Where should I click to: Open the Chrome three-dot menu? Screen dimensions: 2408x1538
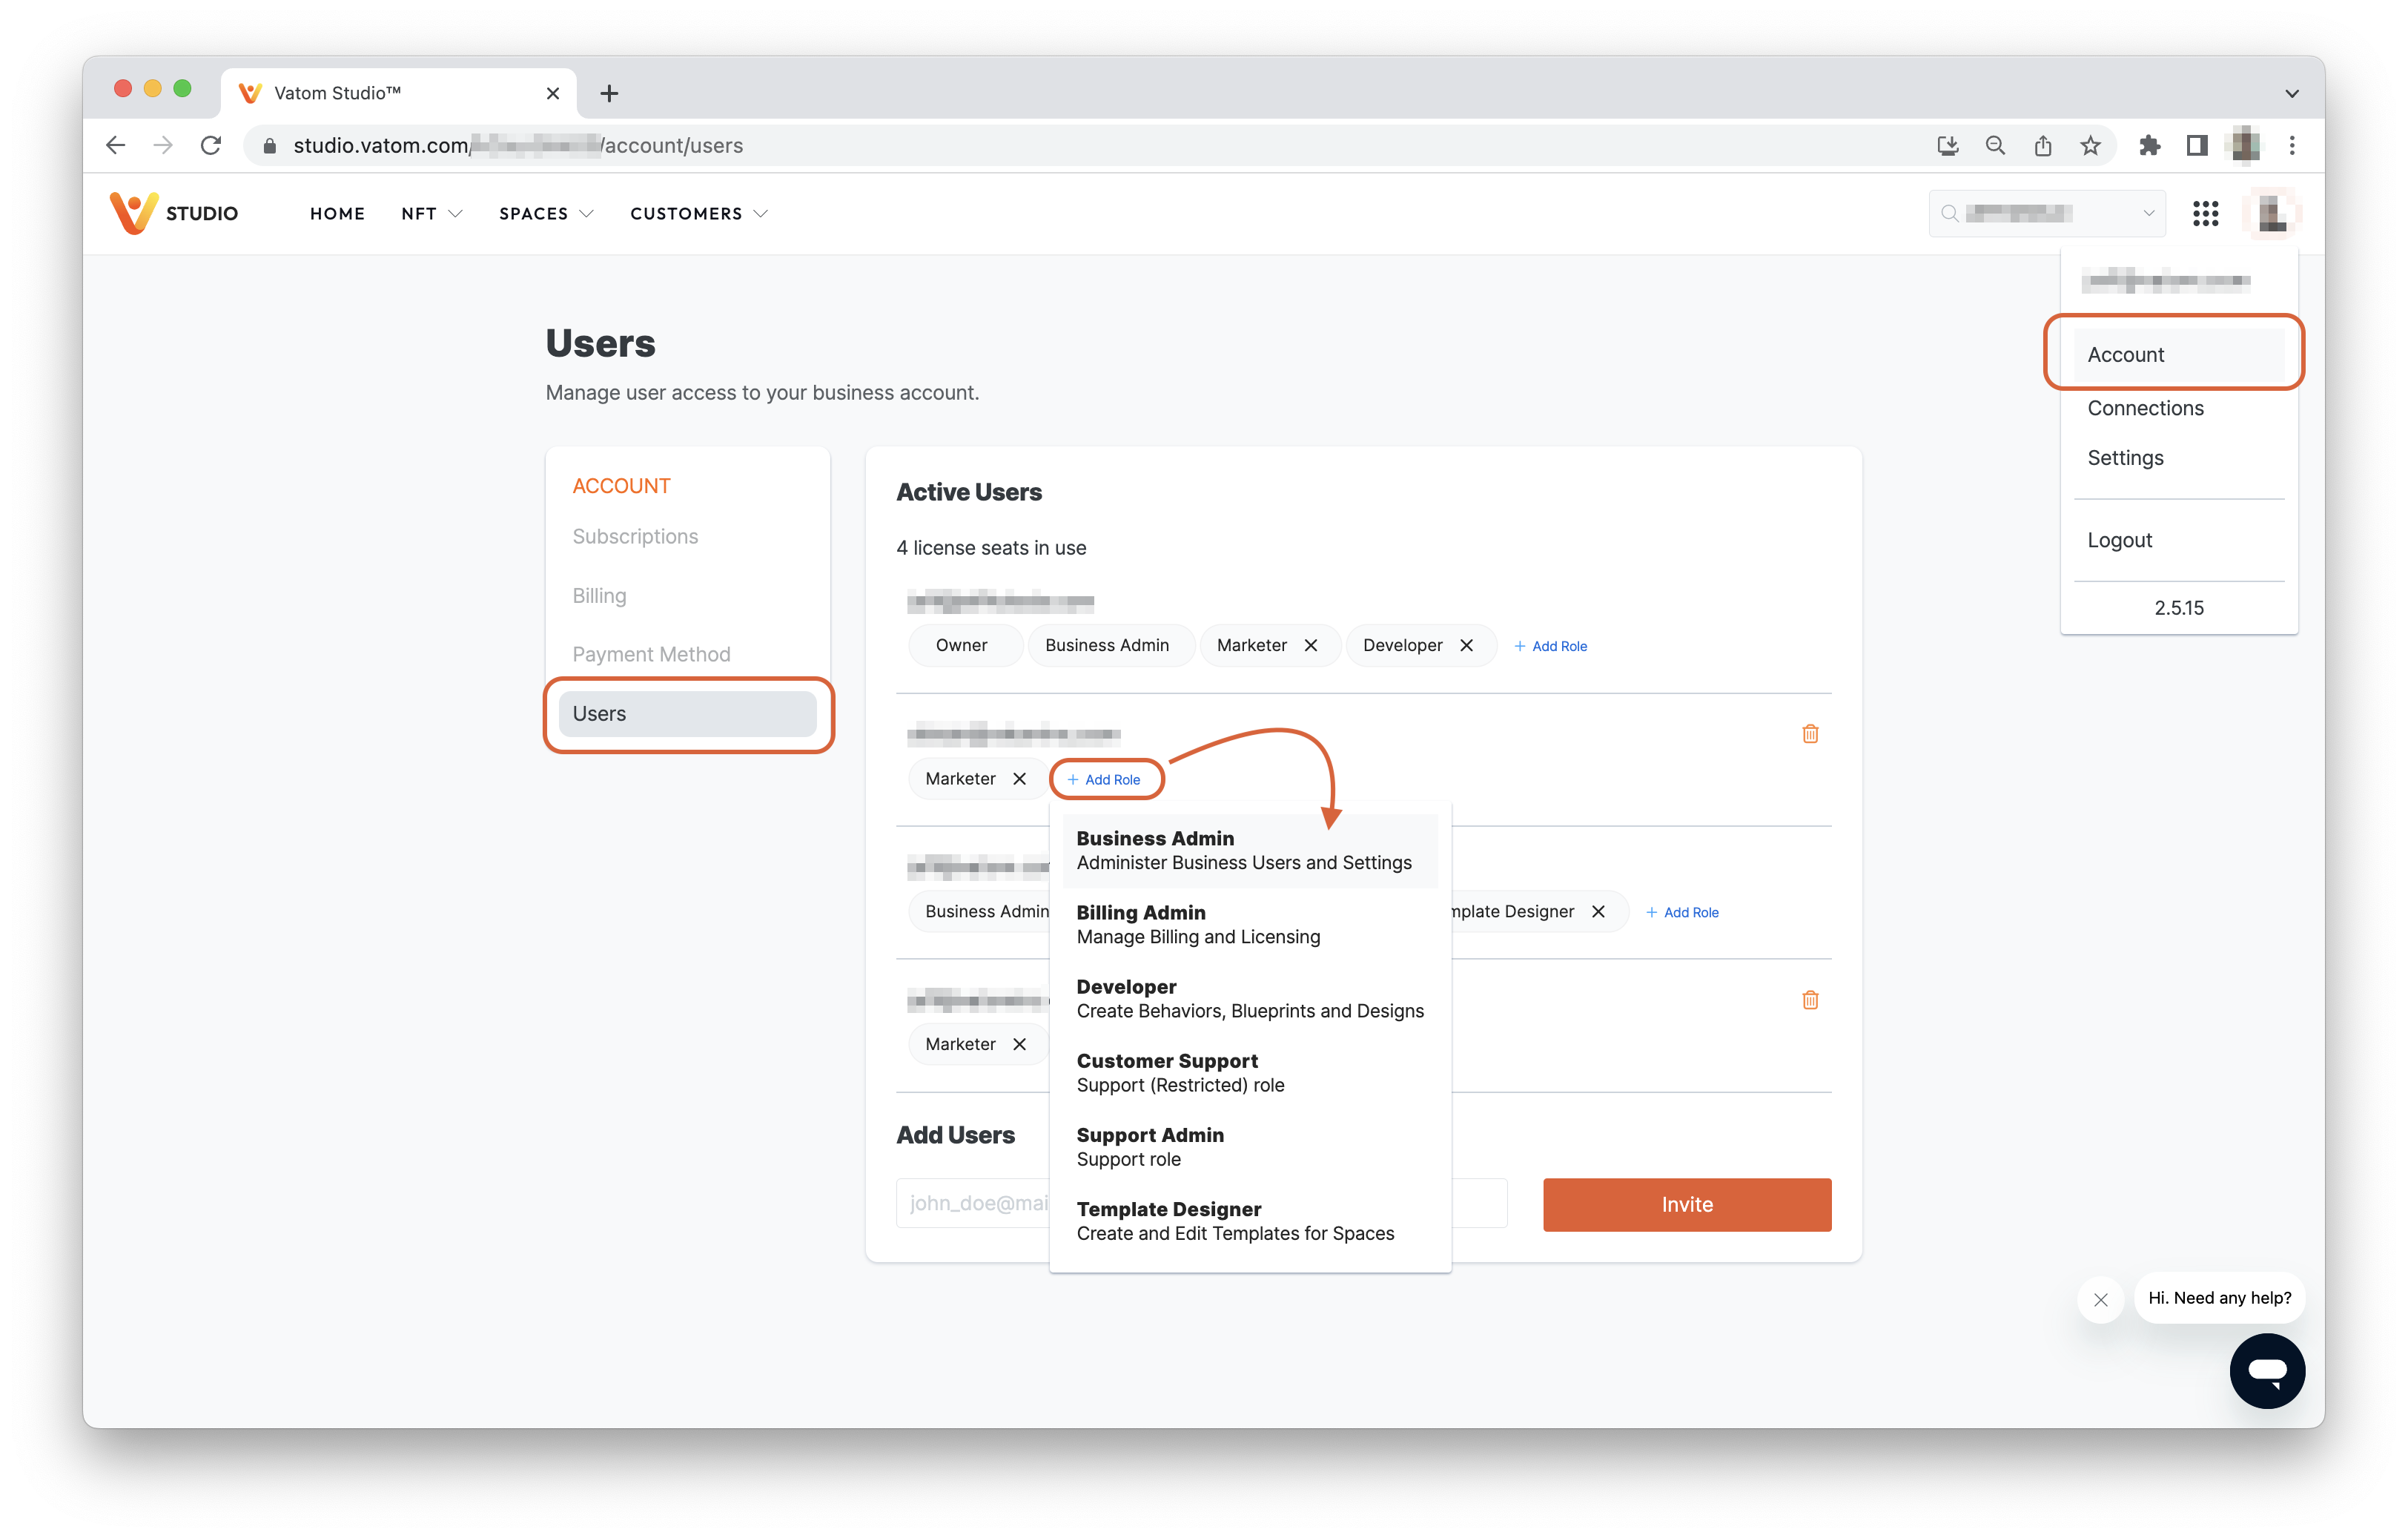(x=2293, y=146)
